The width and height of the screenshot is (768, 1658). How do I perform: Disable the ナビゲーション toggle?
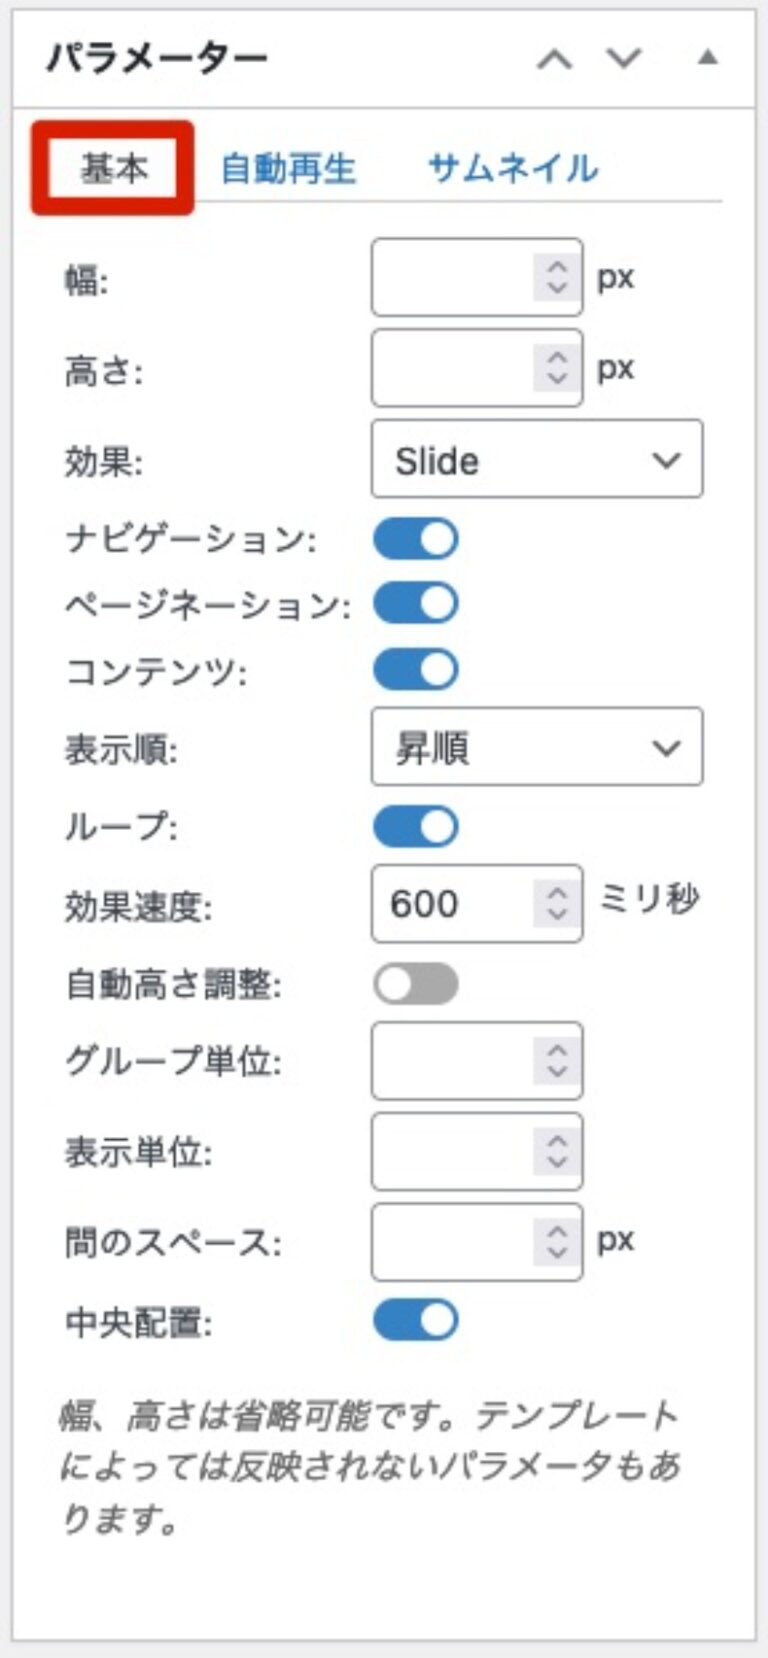point(416,537)
